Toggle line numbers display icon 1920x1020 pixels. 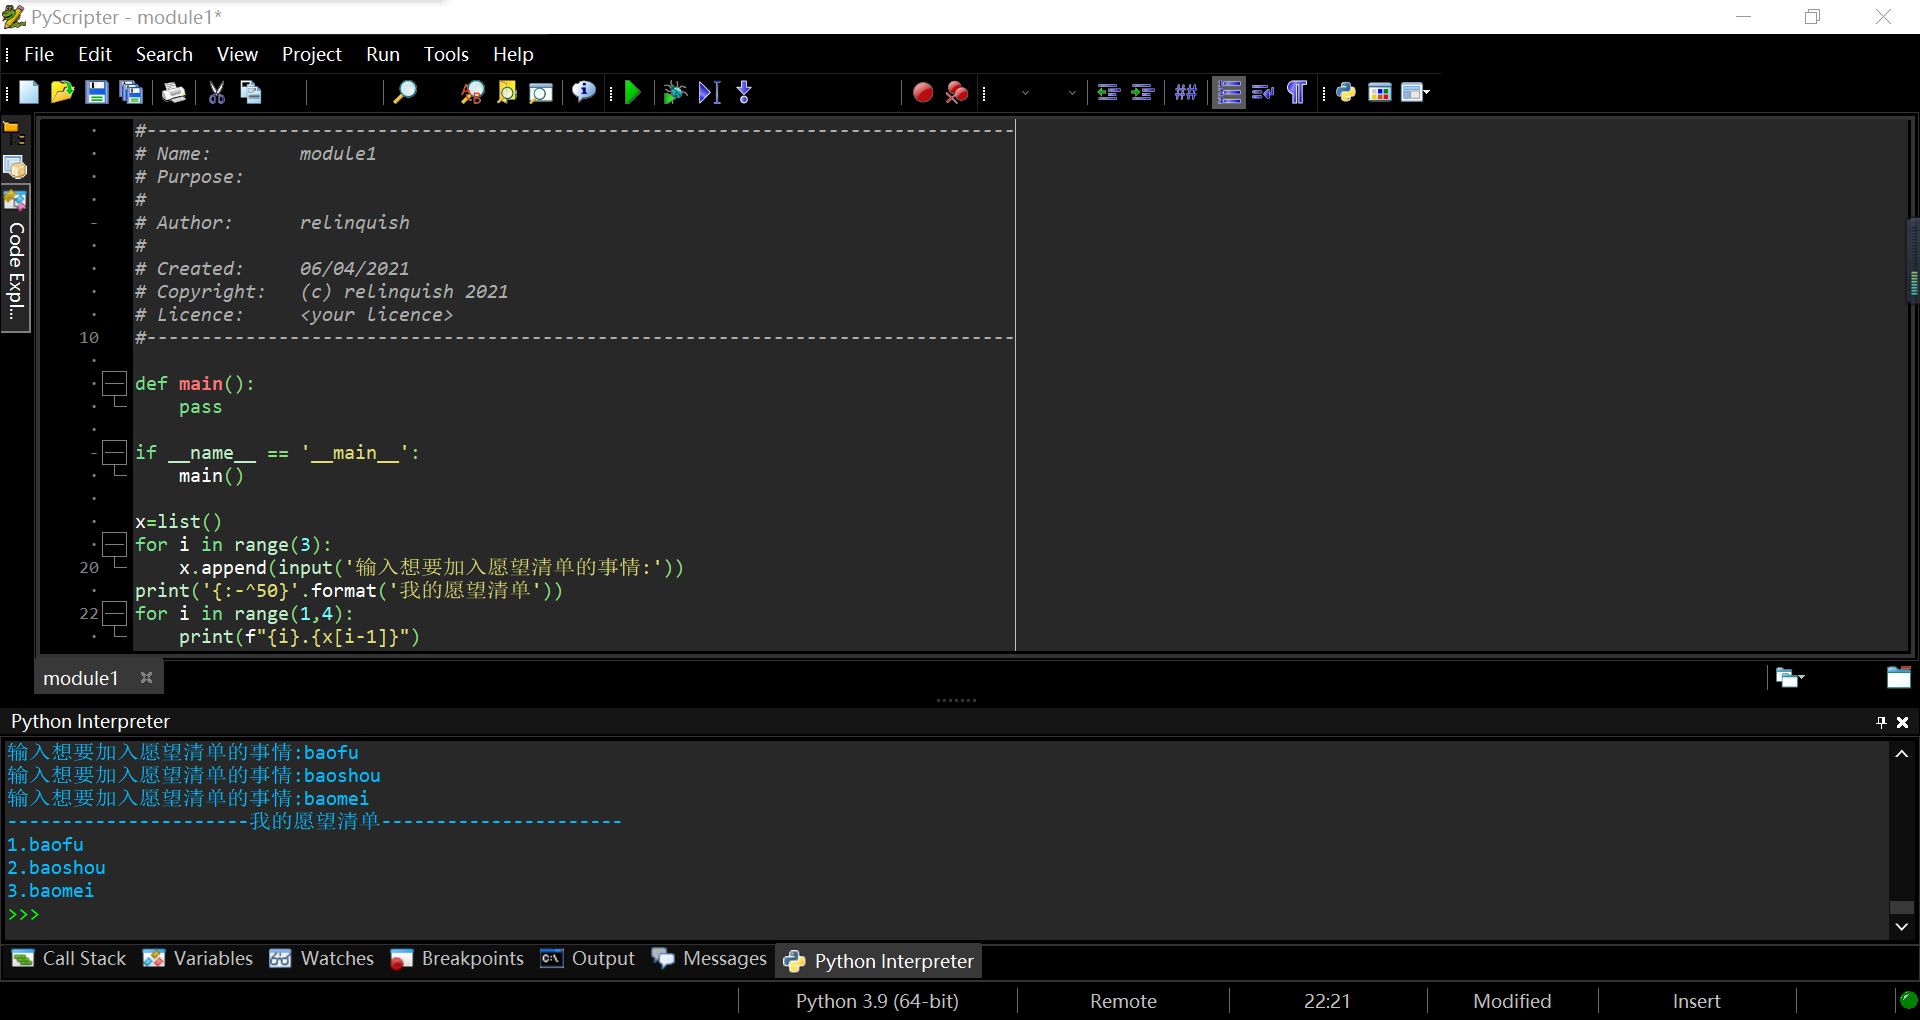(x=1229, y=93)
